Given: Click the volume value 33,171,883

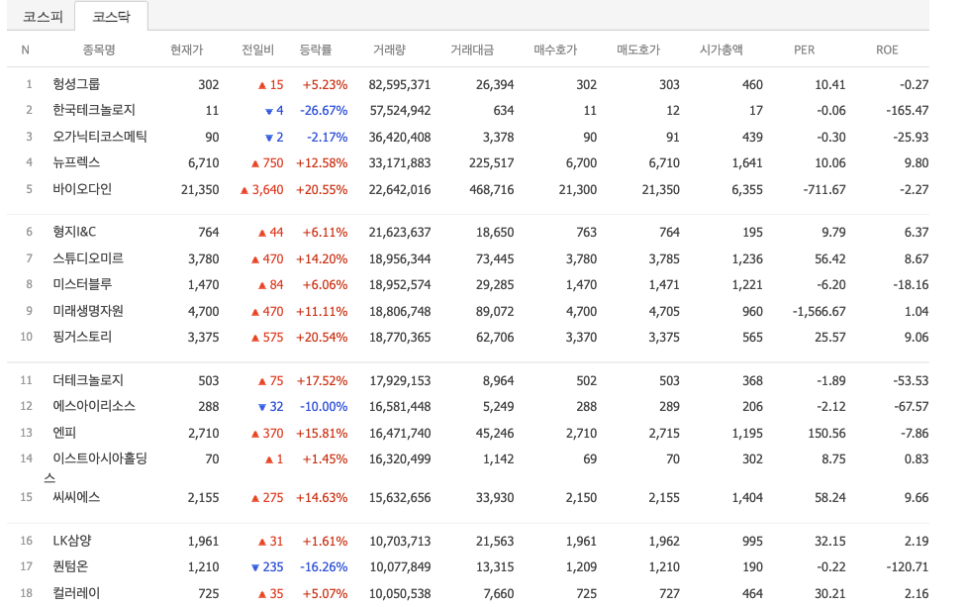Looking at the screenshot, I should [x=400, y=163].
